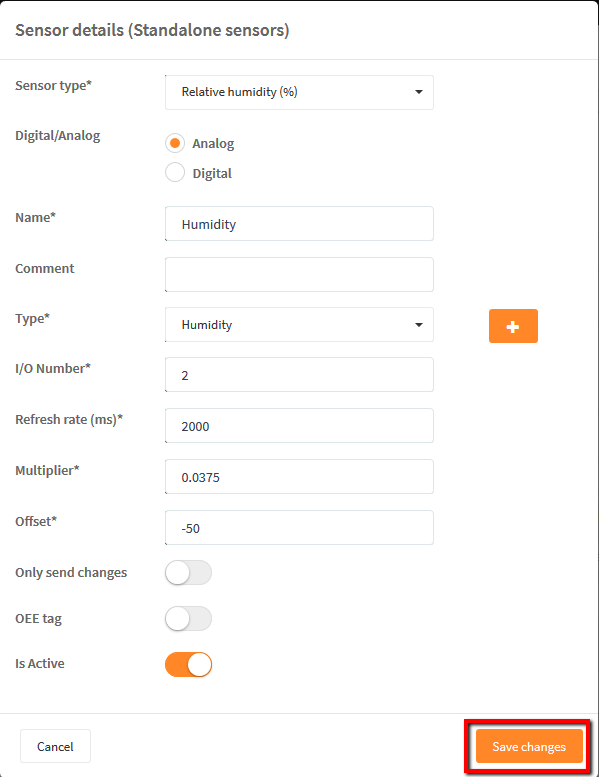This screenshot has width=599, height=777.
Task: Click the Cancel button
Action: tap(55, 746)
